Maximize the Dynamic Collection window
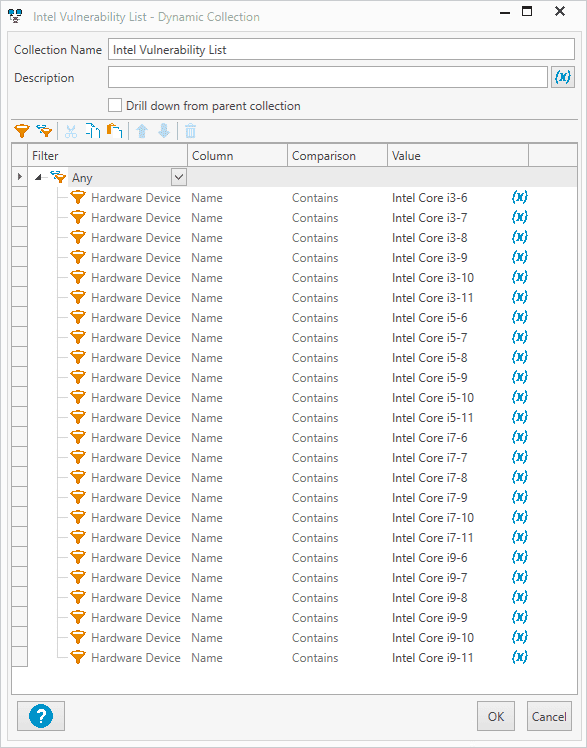 [x=527, y=11]
